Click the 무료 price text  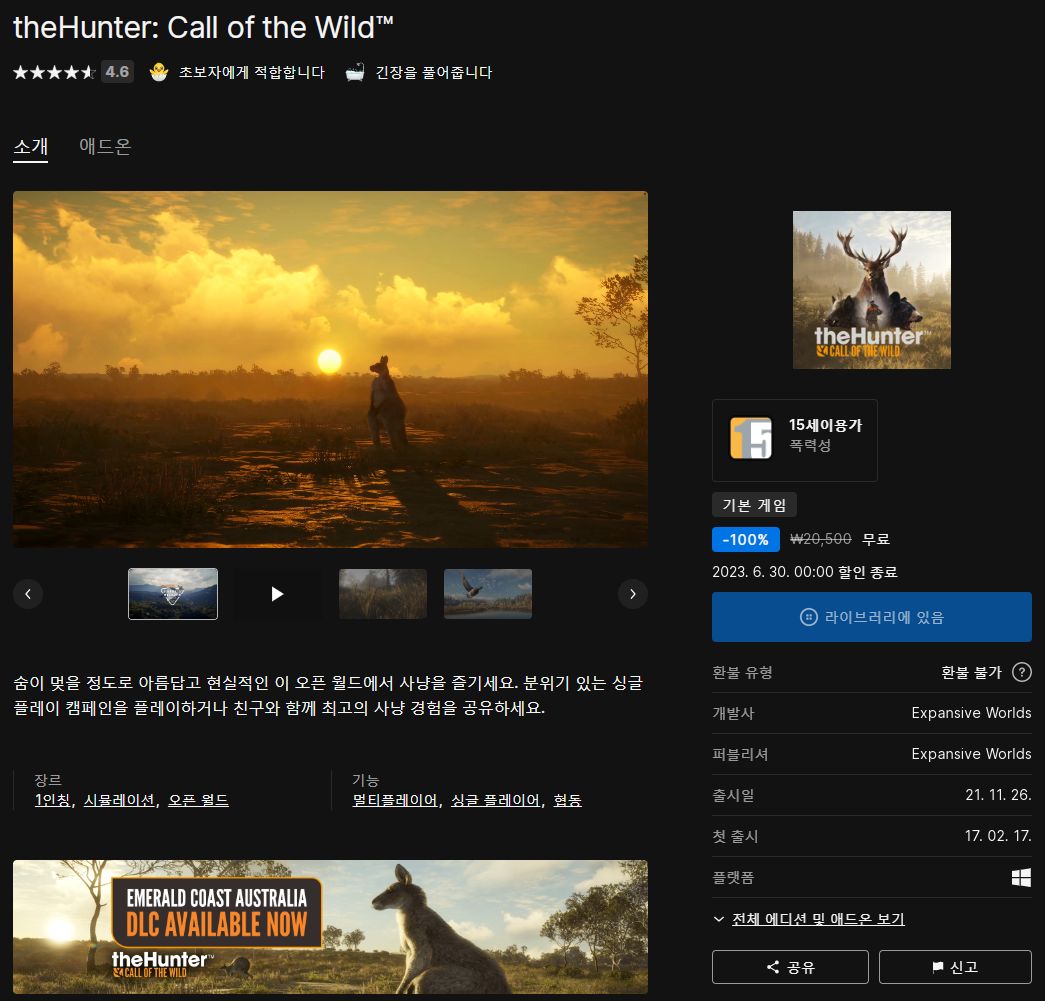(x=876, y=538)
